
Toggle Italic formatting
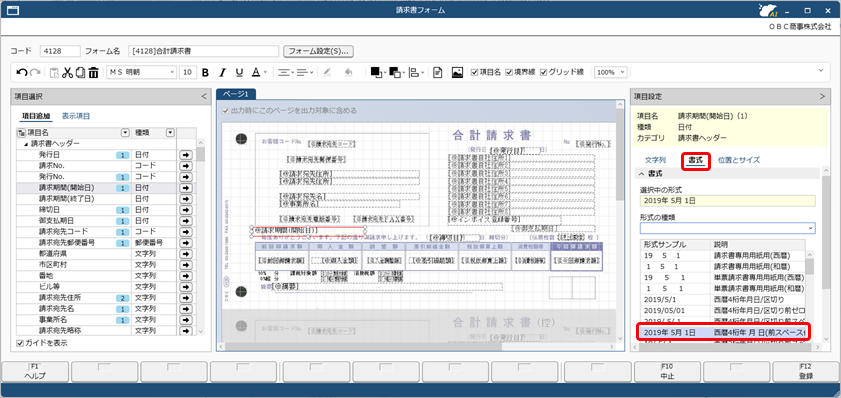[222, 72]
